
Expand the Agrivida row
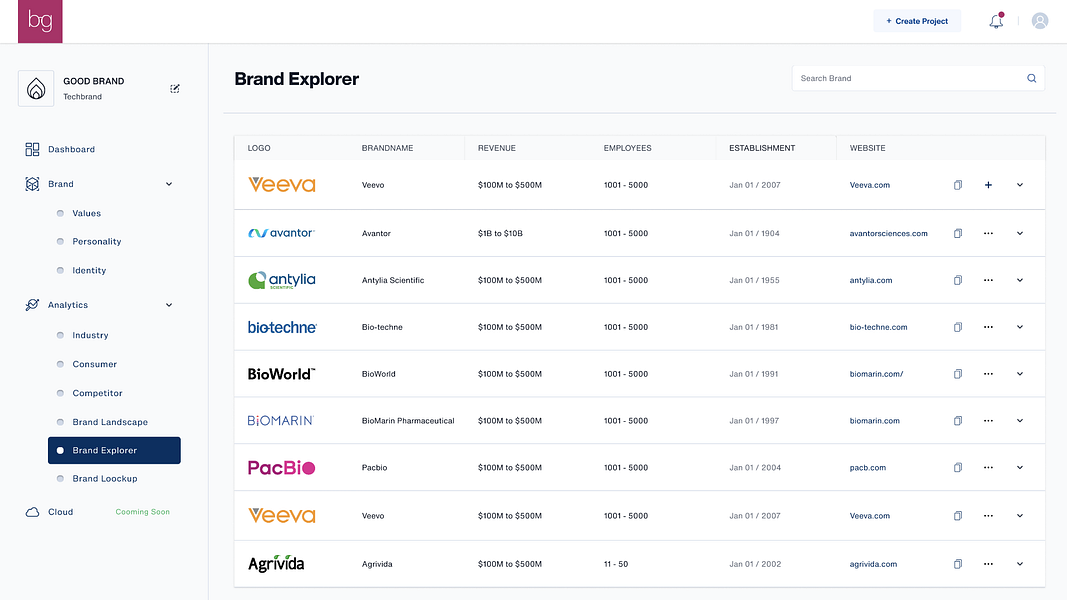(1019, 564)
